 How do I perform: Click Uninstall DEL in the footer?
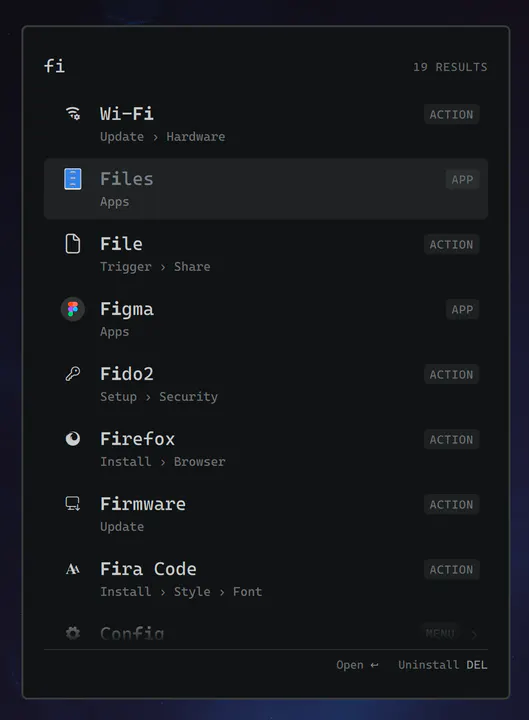tap(443, 665)
